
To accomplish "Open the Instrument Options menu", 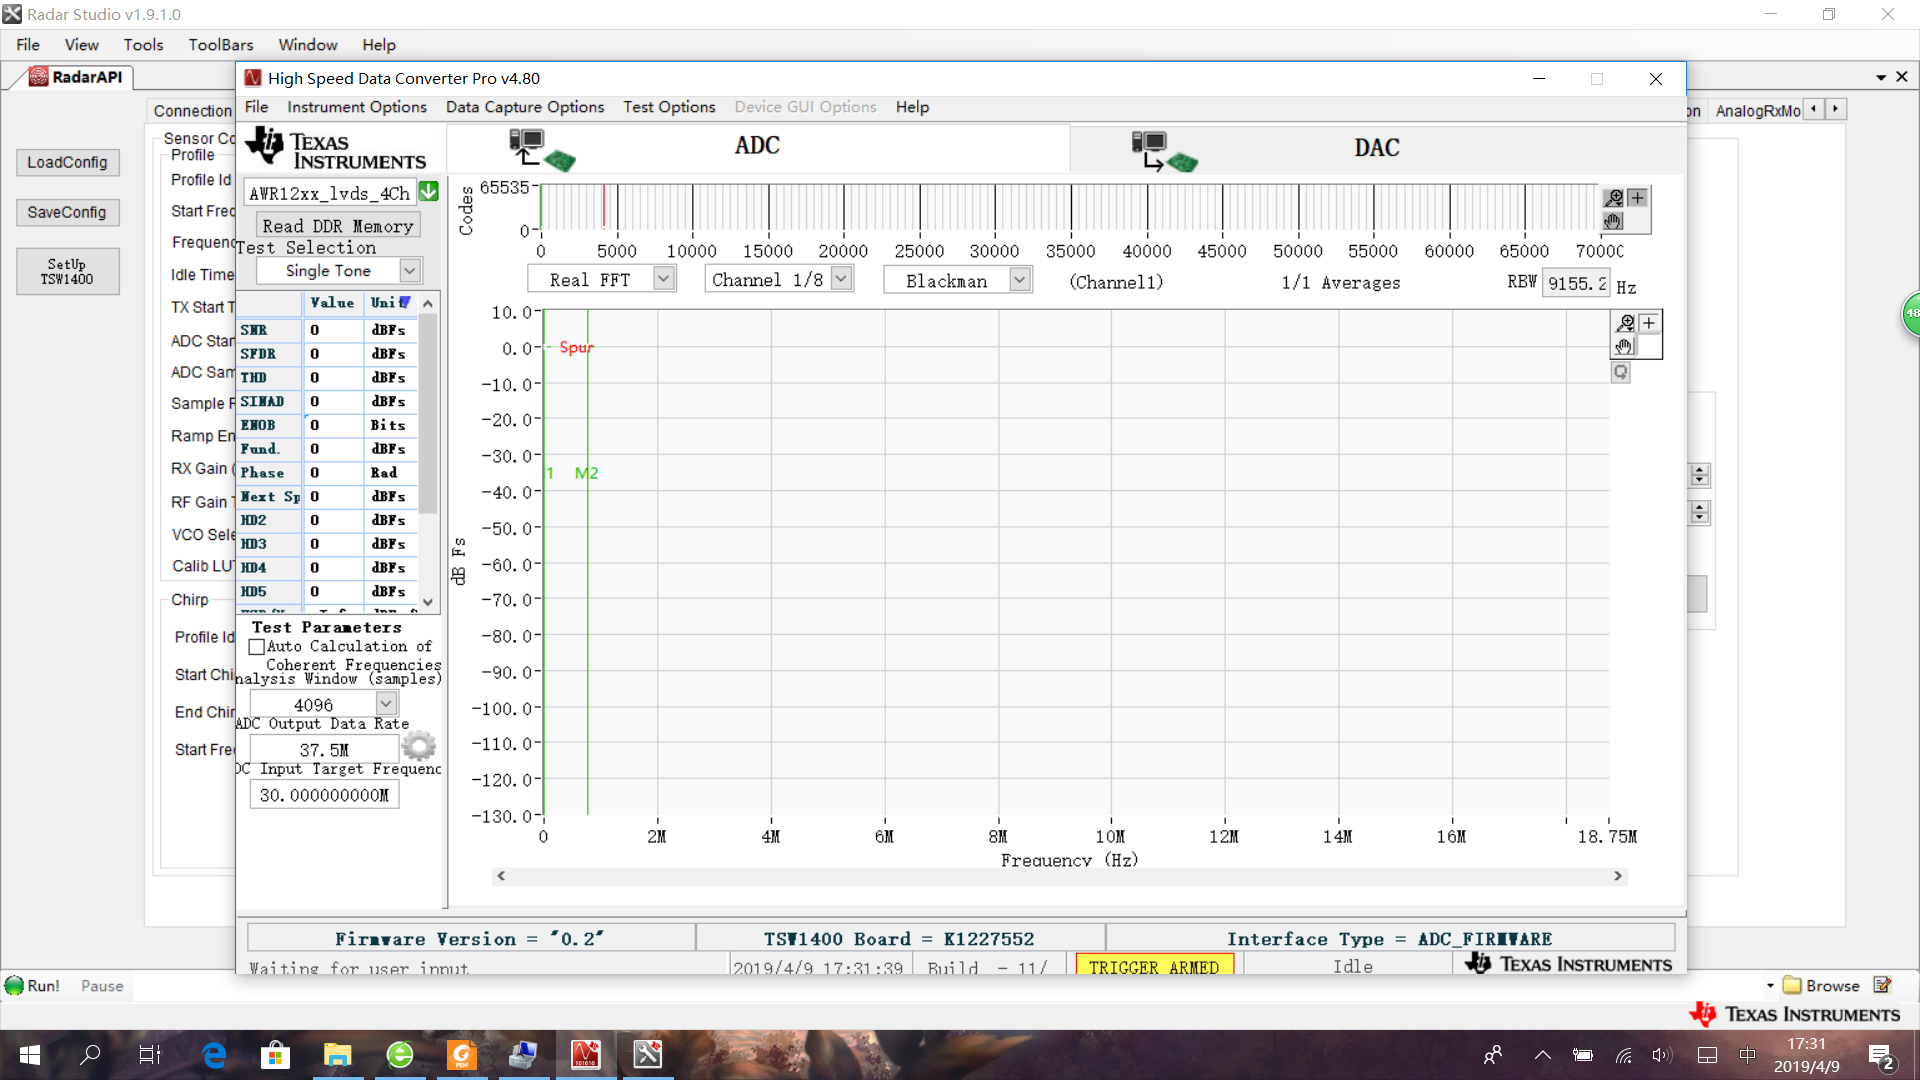I will click(357, 107).
